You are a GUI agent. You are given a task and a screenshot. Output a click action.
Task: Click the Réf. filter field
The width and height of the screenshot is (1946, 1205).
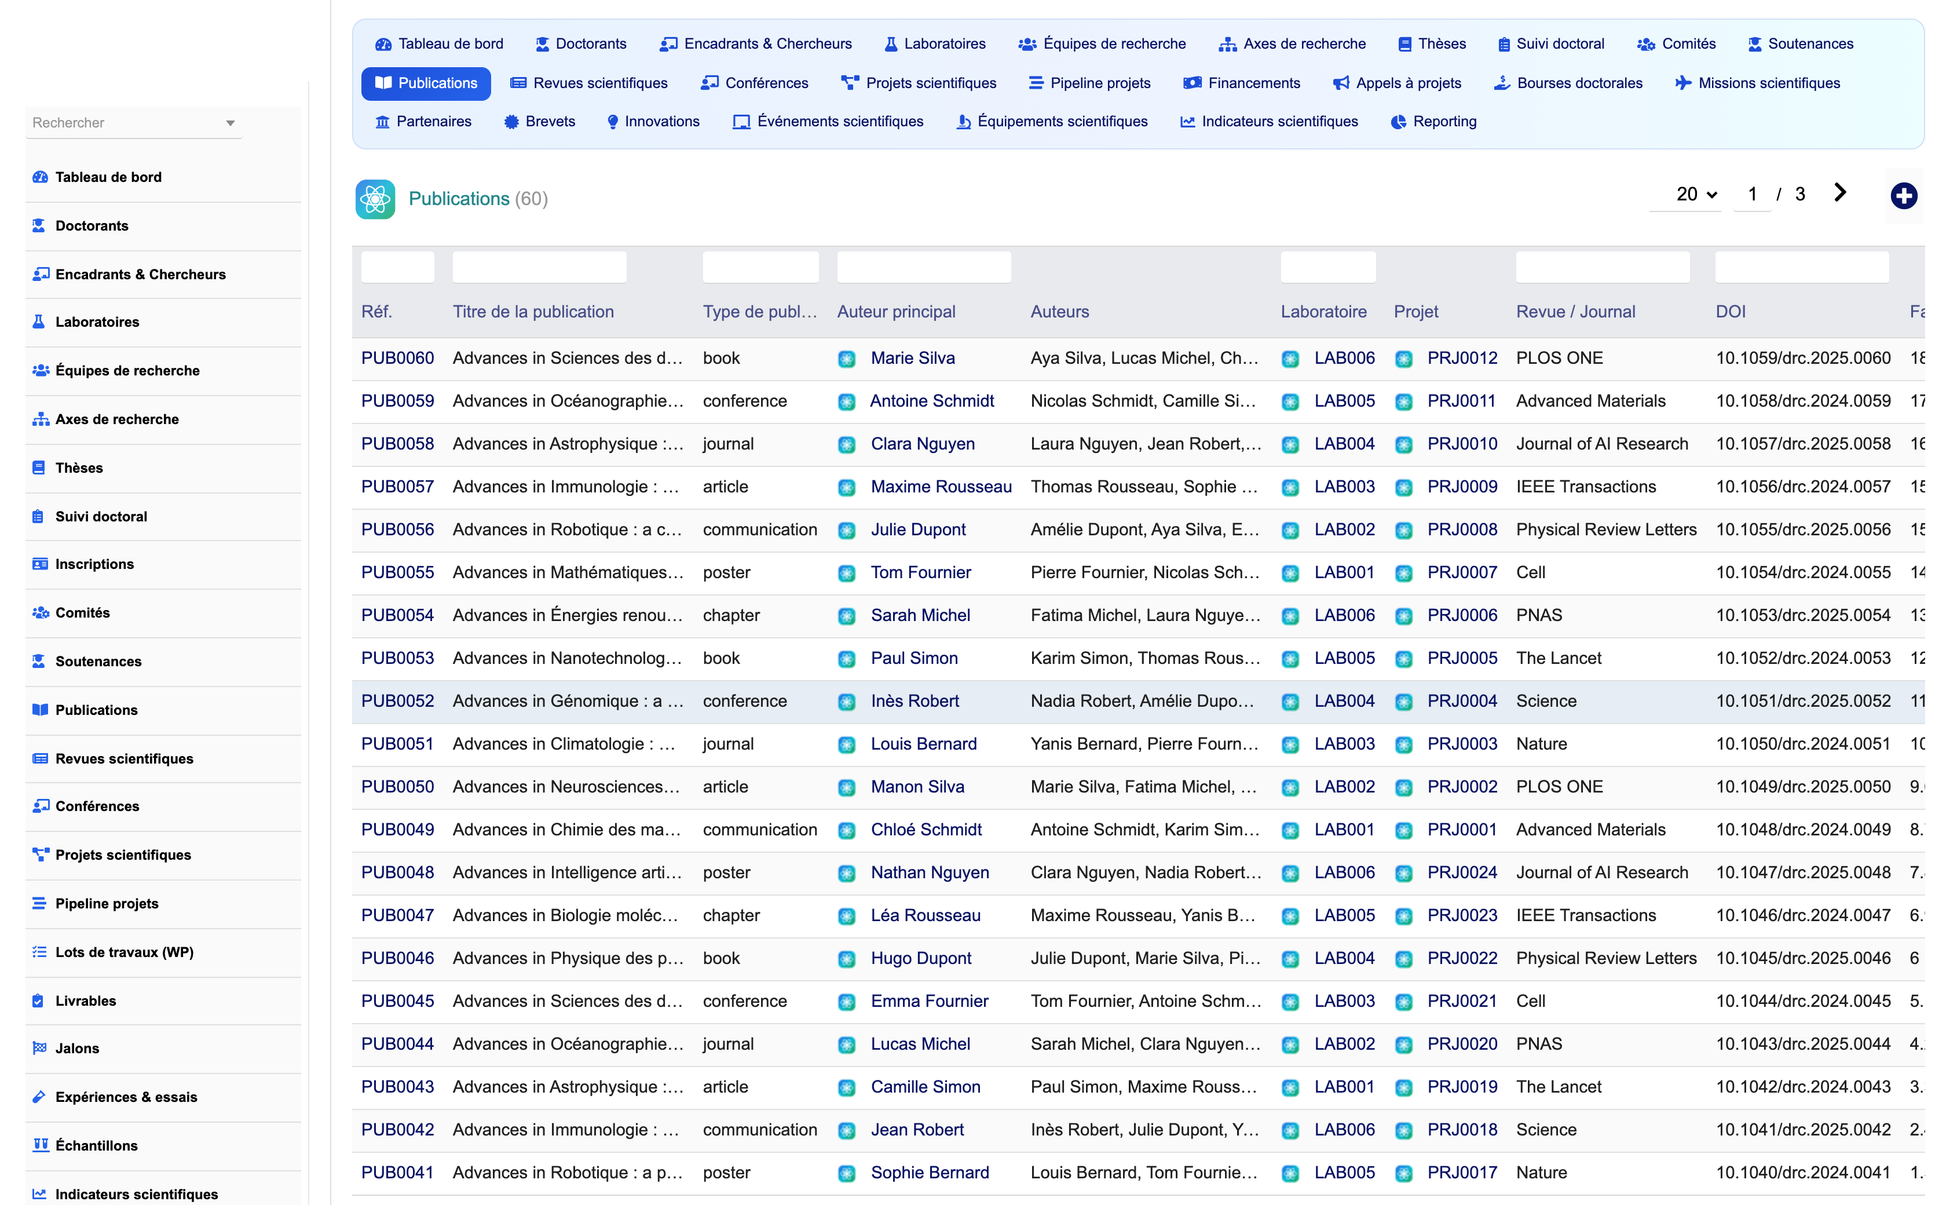click(397, 267)
